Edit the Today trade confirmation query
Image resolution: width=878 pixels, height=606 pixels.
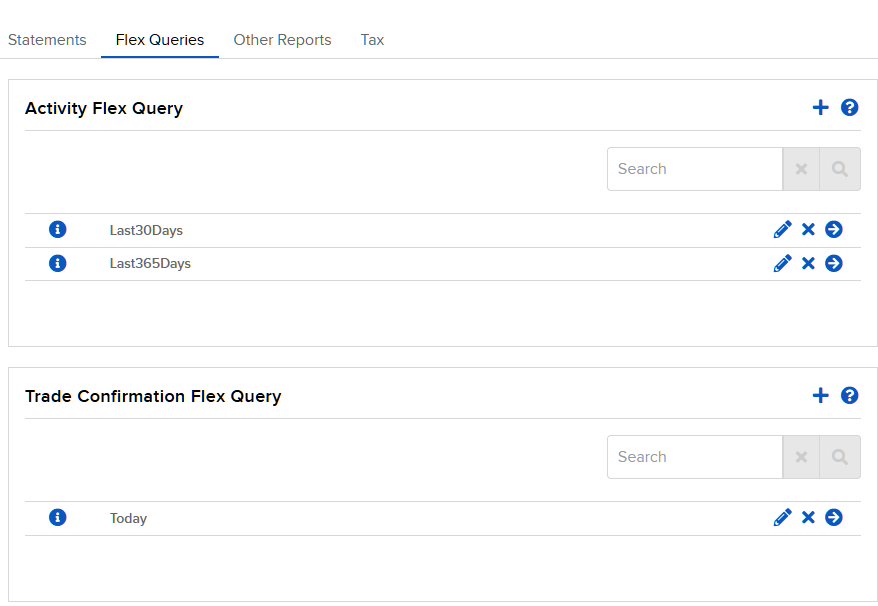[x=782, y=518]
